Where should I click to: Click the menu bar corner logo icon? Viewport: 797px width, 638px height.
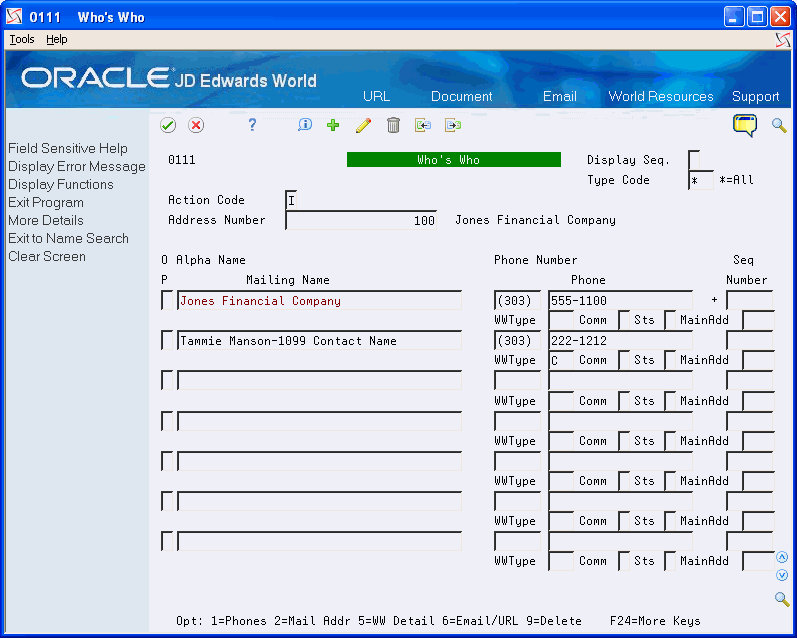point(783,40)
